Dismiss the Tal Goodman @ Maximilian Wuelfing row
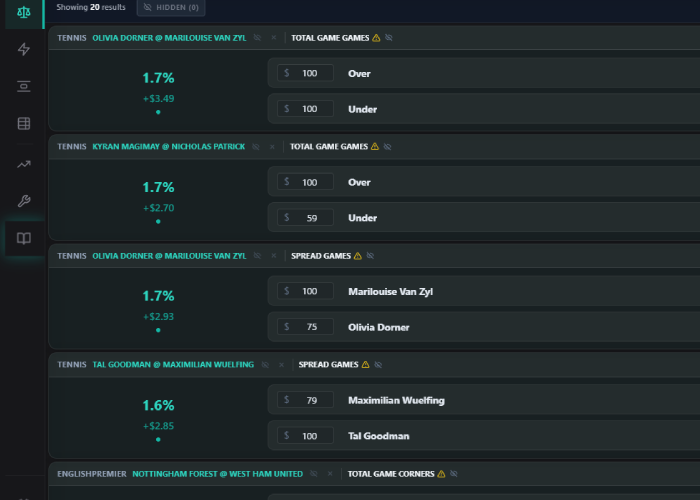The image size is (700, 500). [281, 365]
